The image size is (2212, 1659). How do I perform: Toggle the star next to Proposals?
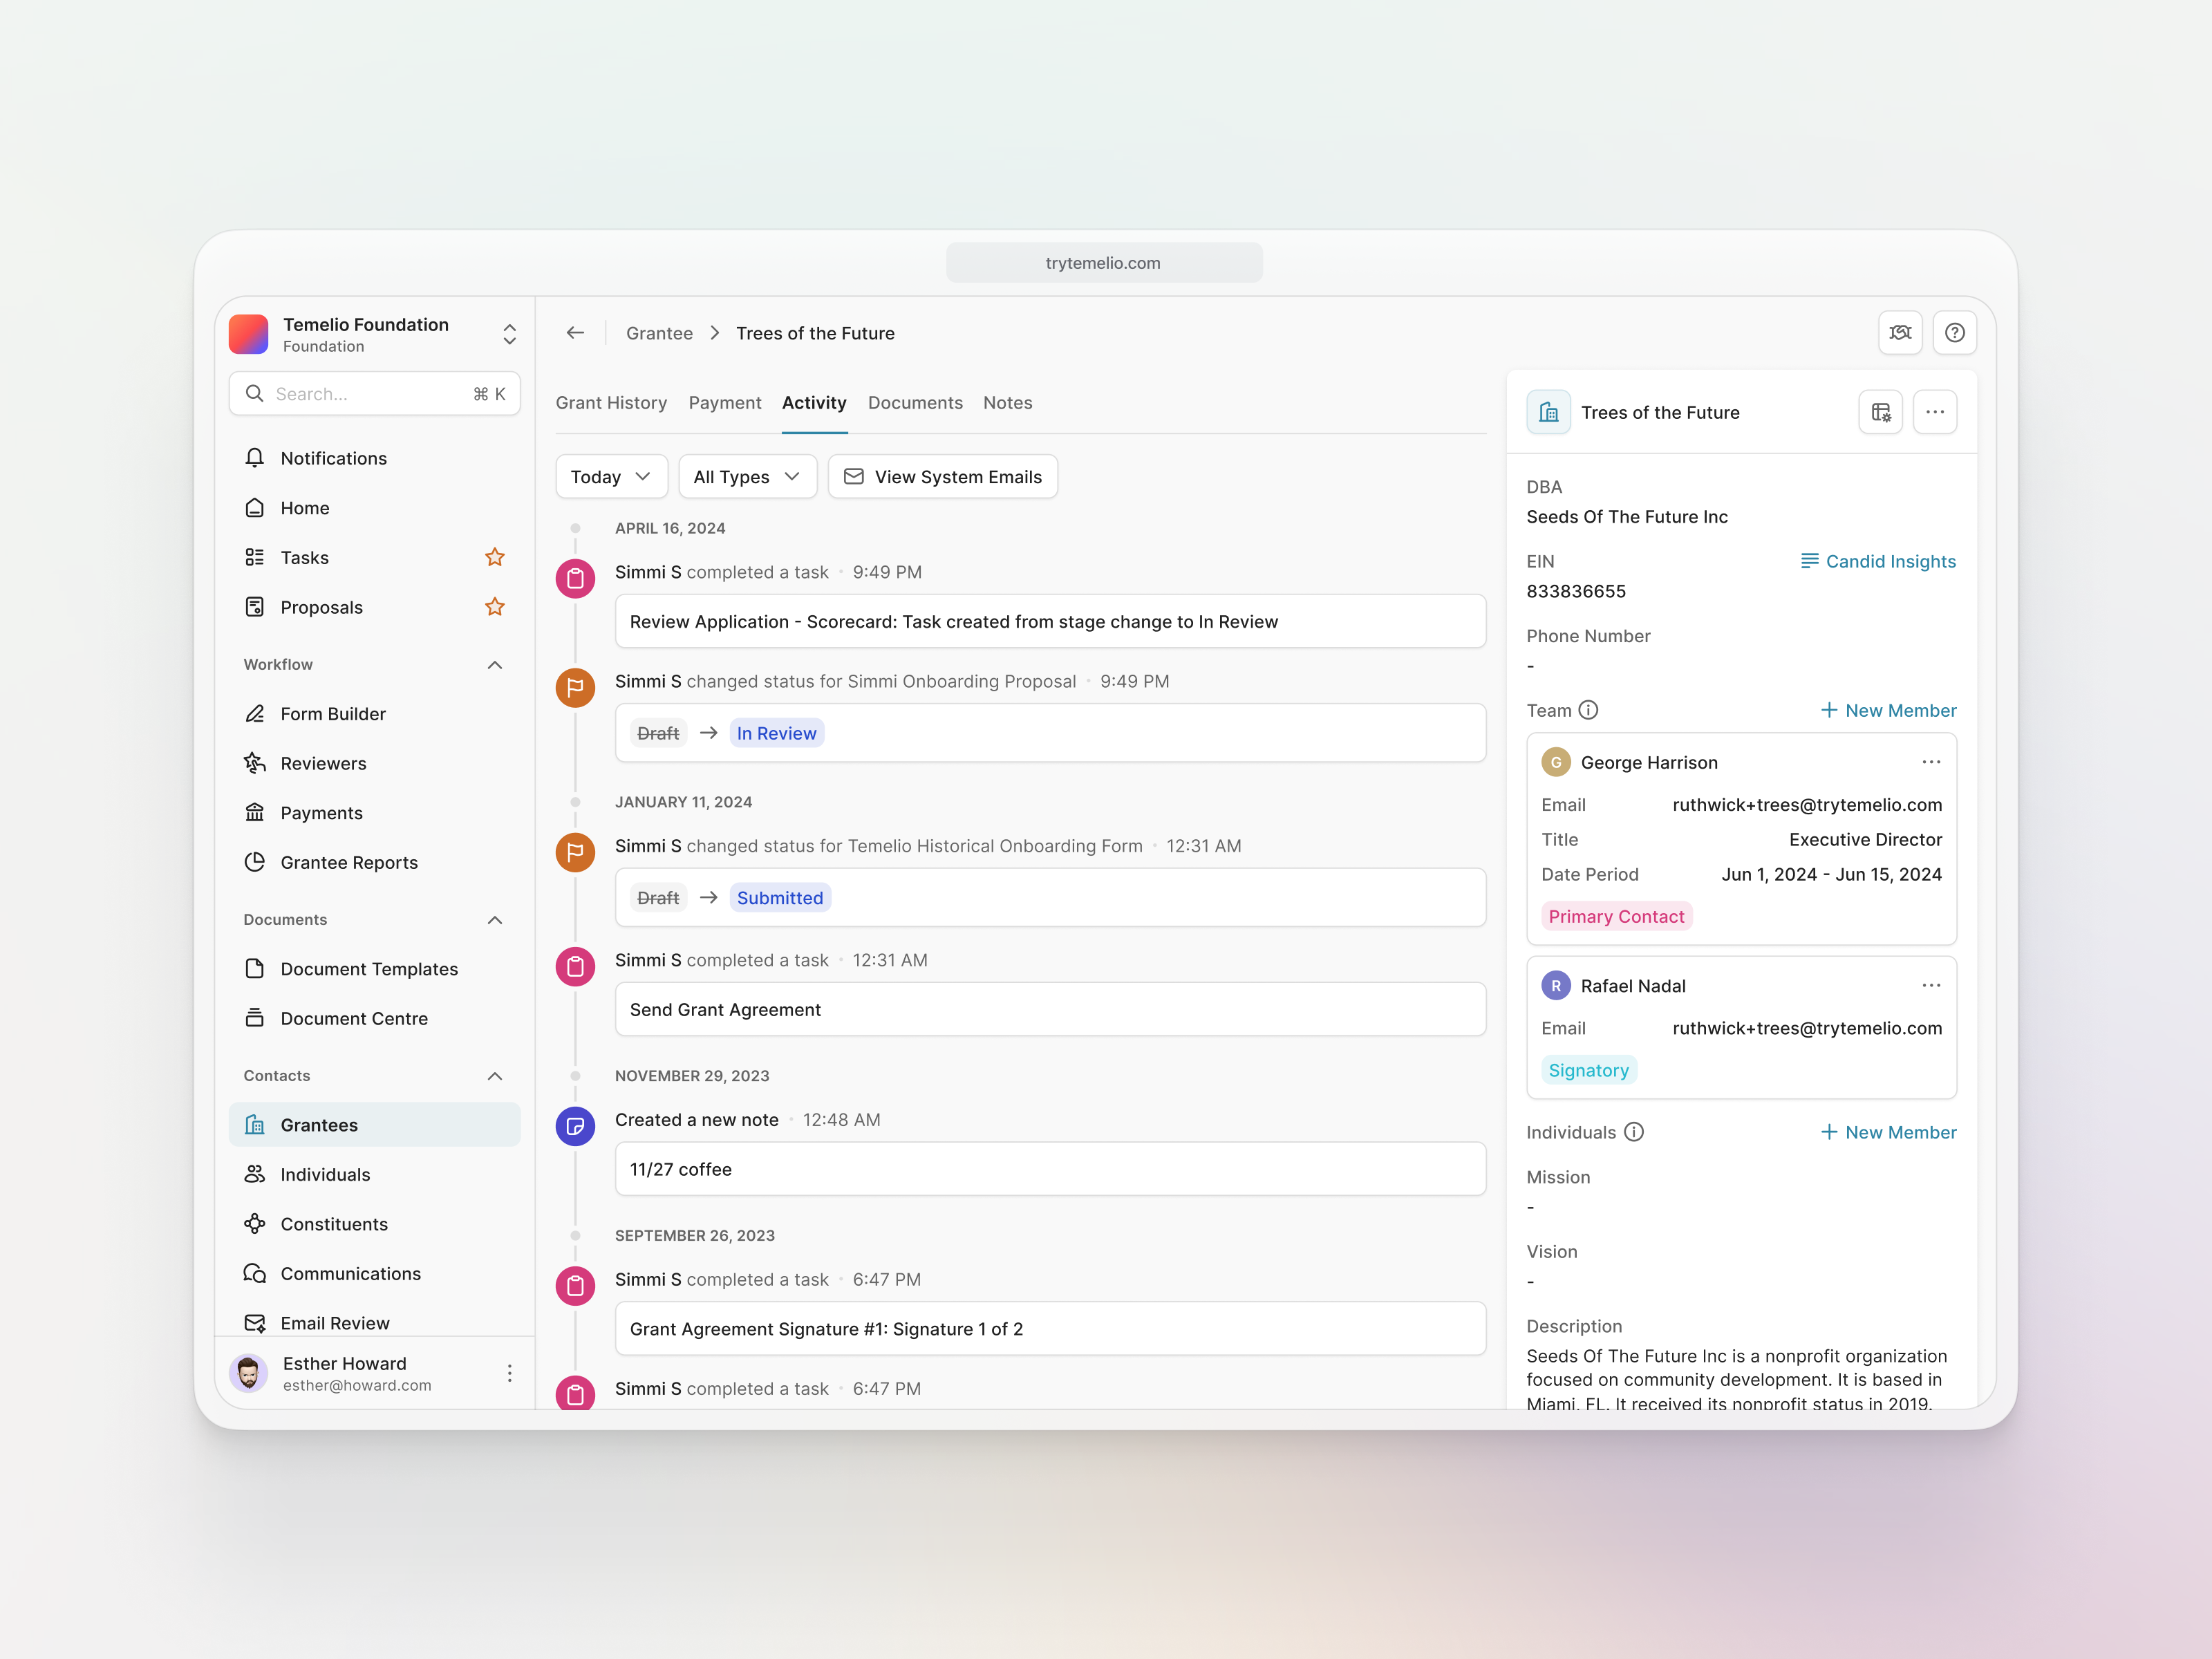pyautogui.click(x=494, y=607)
